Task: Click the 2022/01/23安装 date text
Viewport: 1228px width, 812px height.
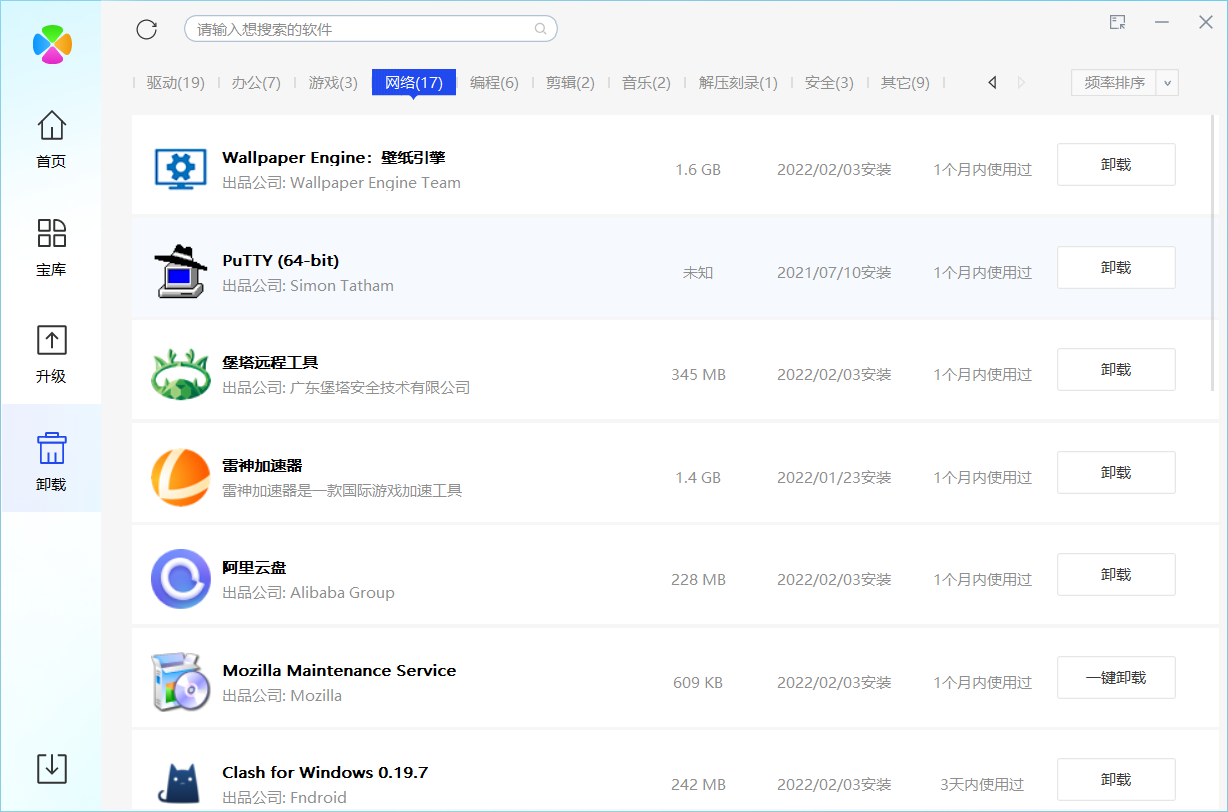Action: (x=834, y=477)
